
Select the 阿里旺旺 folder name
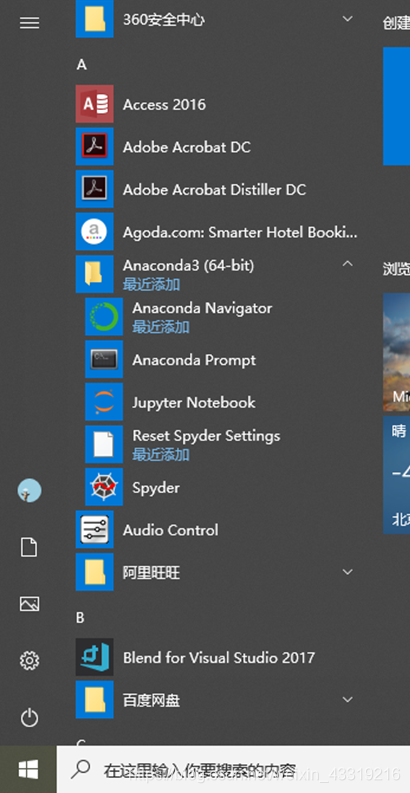click(152, 572)
